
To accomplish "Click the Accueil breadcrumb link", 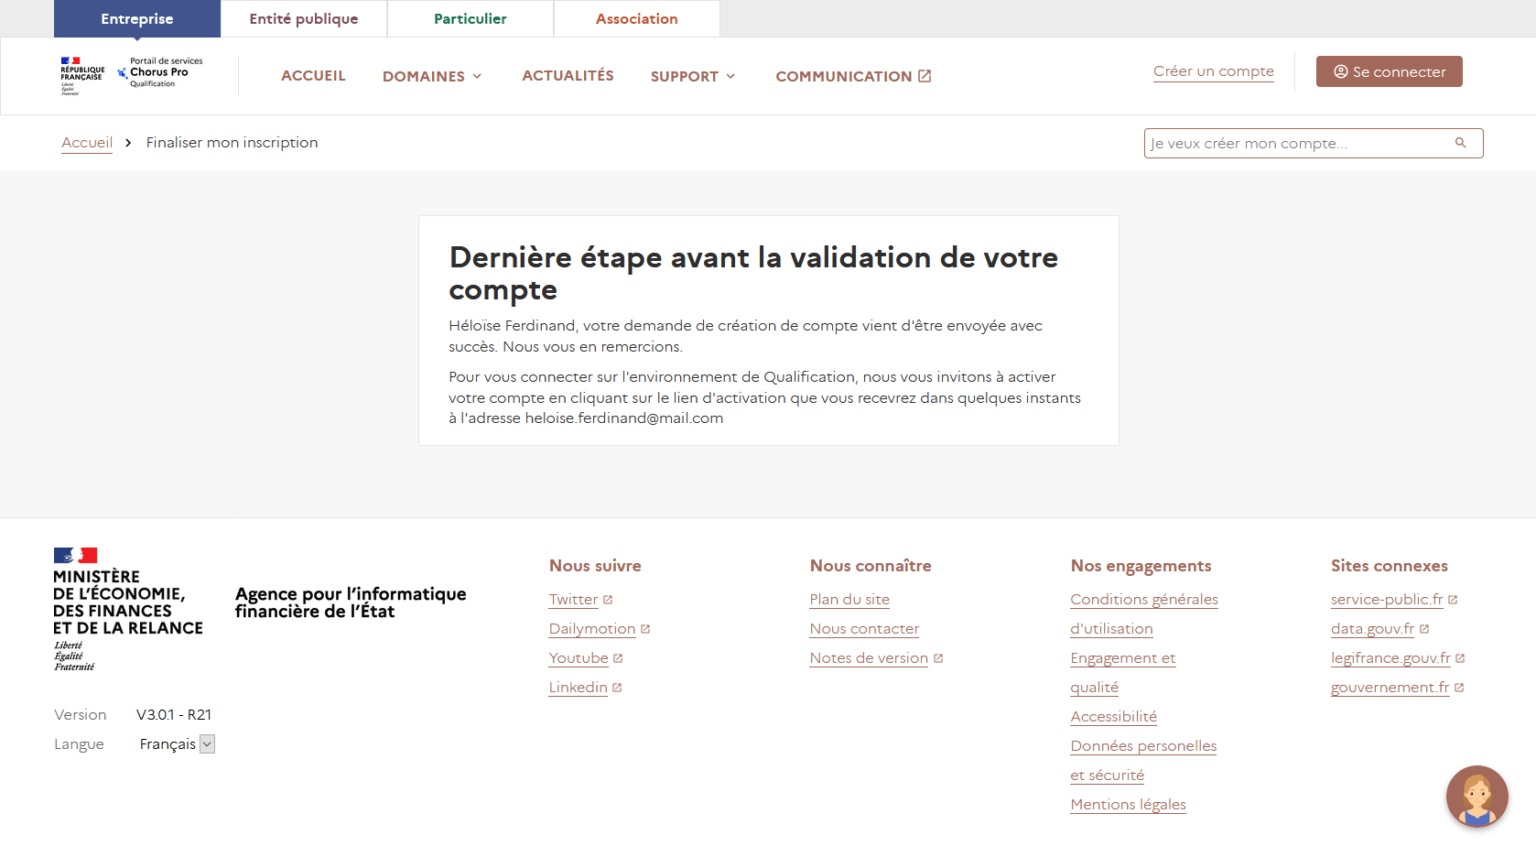I will [x=87, y=143].
